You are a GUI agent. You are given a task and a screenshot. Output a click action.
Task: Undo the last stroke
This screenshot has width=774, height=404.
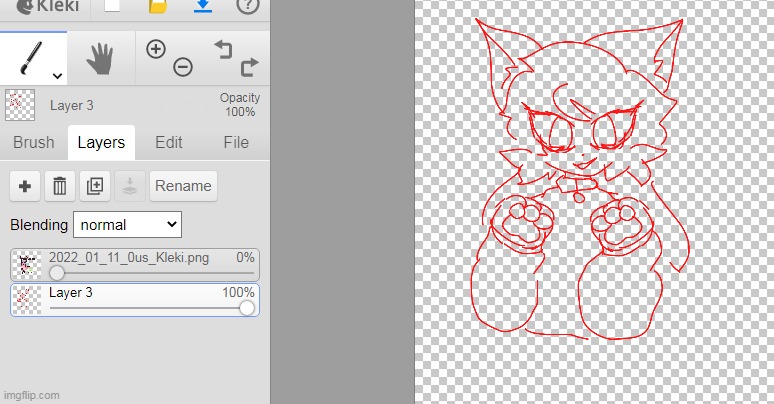223,48
